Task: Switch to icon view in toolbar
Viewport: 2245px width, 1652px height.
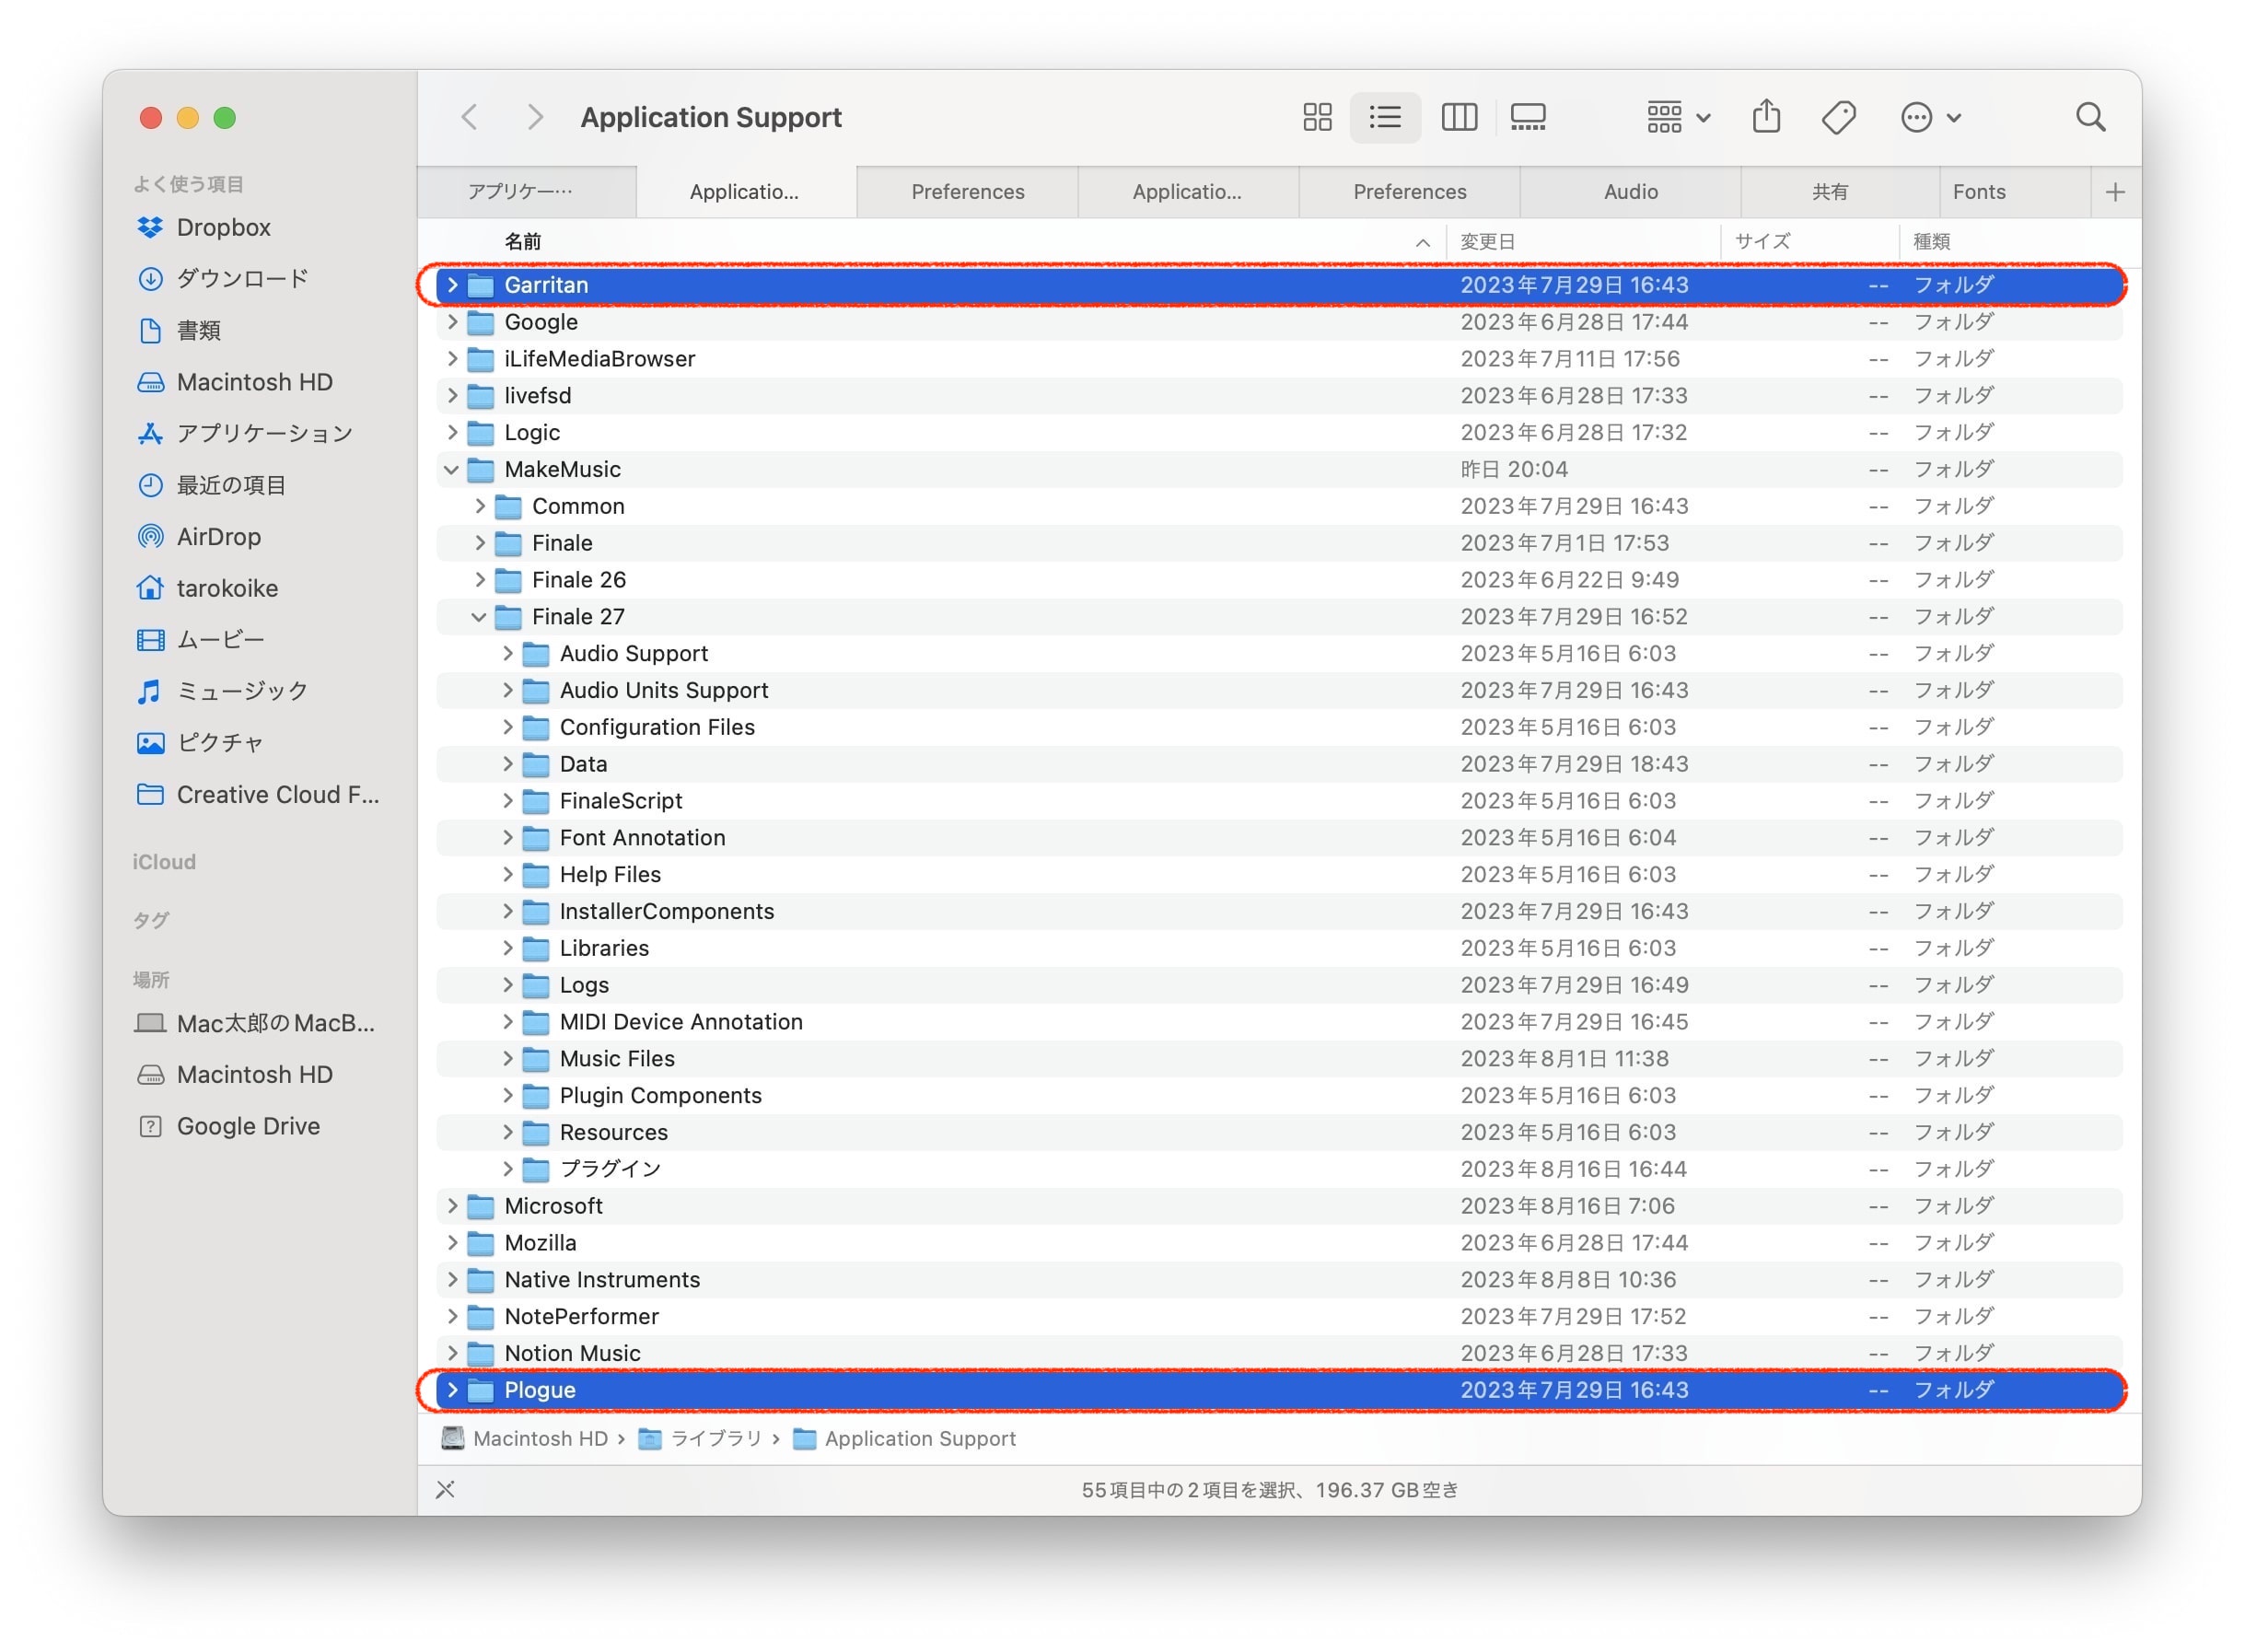Action: (1317, 117)
